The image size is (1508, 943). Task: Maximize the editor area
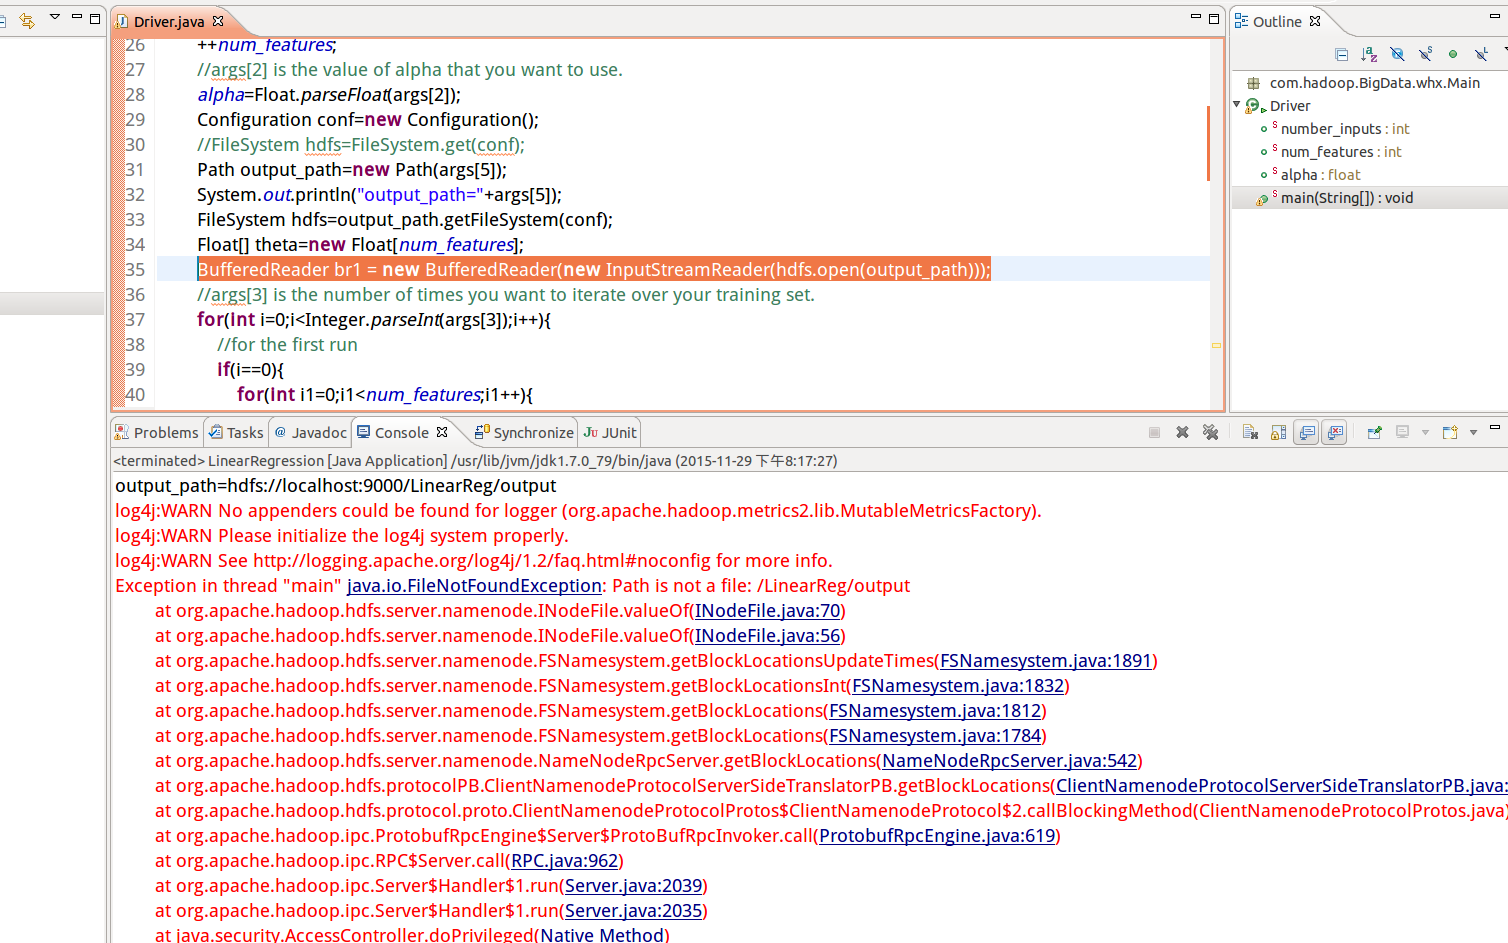(1214, 18)
